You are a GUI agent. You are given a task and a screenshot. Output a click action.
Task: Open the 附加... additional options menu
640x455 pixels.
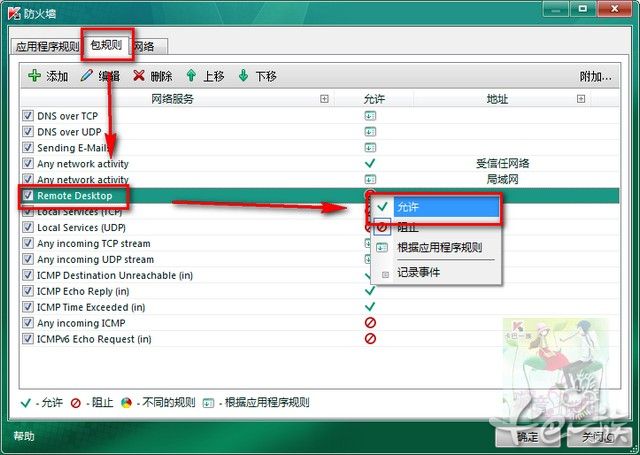(x=596, y=76)
